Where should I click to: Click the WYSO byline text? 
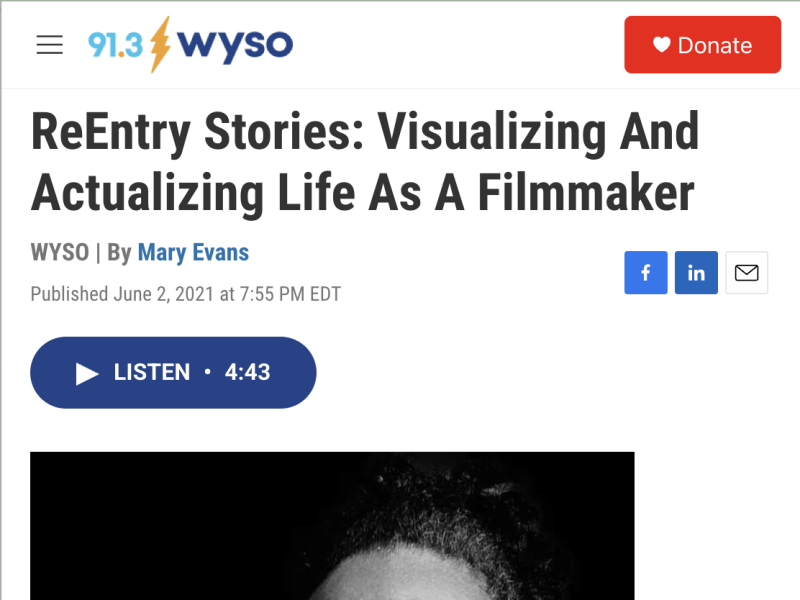[60, 253]
